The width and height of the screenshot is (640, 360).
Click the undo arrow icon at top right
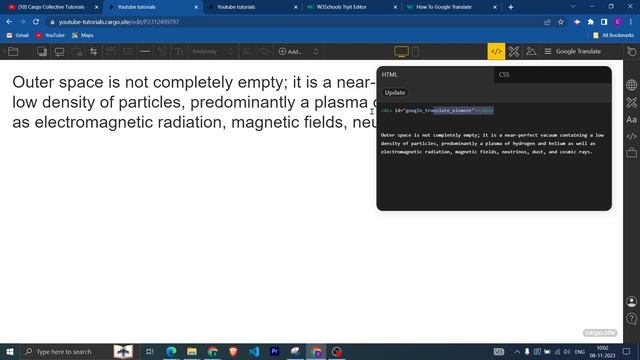[632, 51]
